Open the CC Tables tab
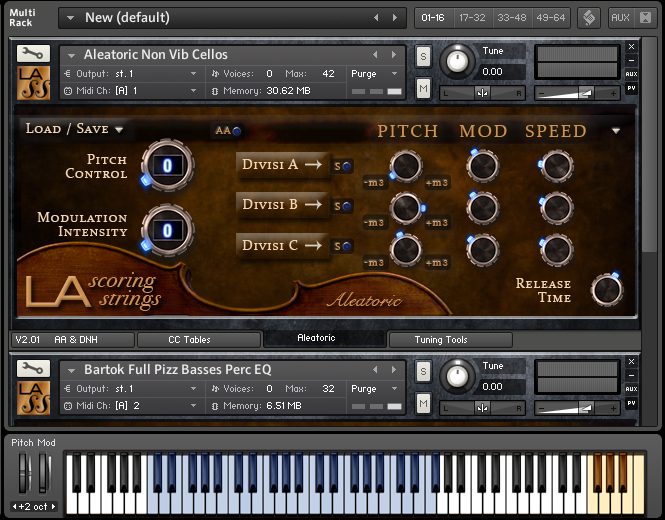 (198, 340)
